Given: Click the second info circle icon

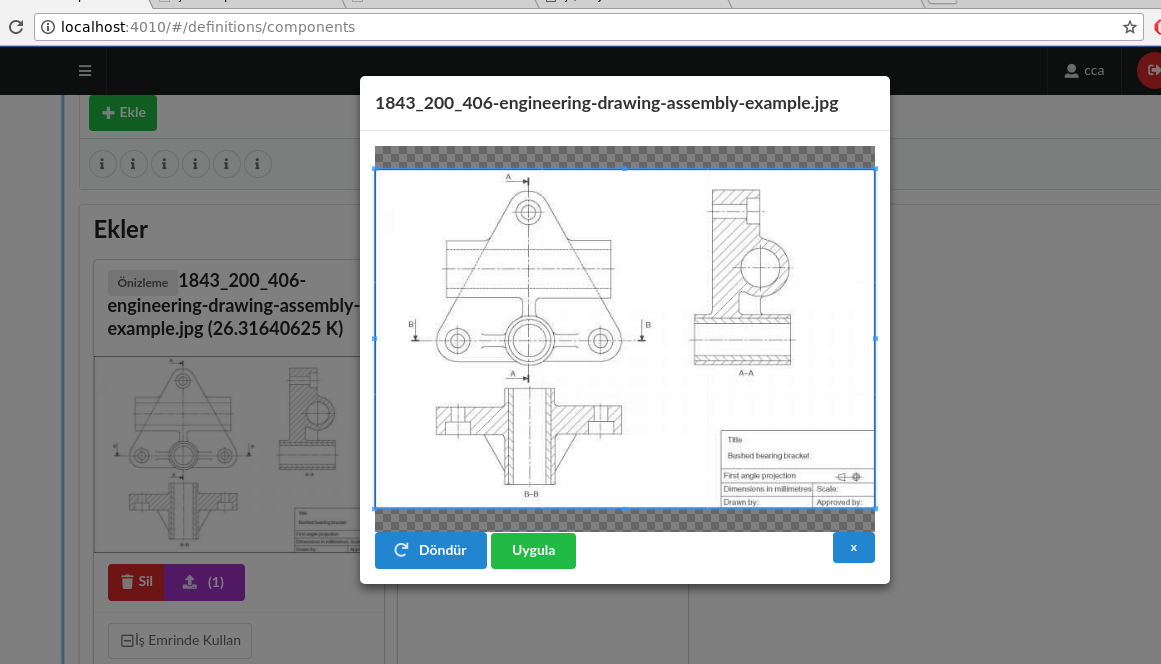Looking at the screenshot, I should [x=133, y=164].
